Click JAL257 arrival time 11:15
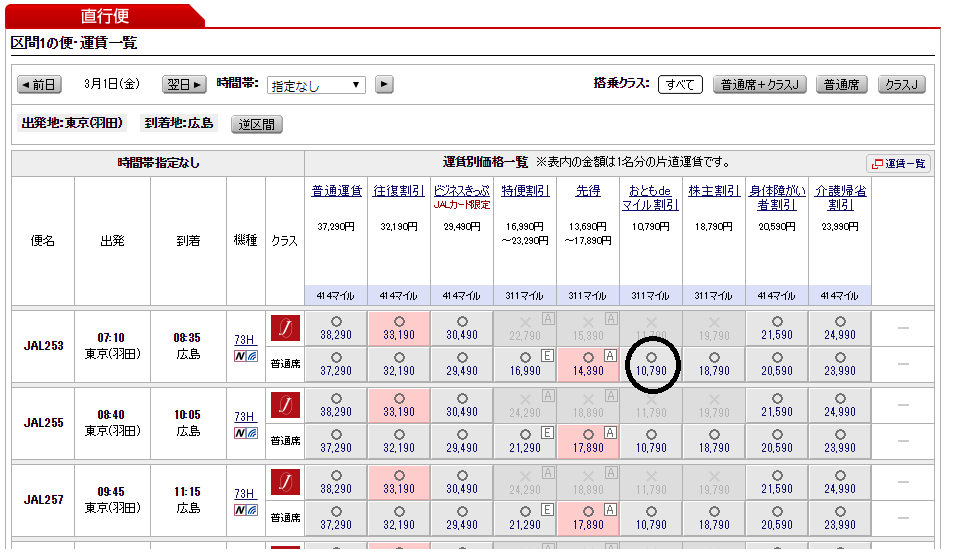Viewport: 953px width, 560px height. tap(187, 492)
